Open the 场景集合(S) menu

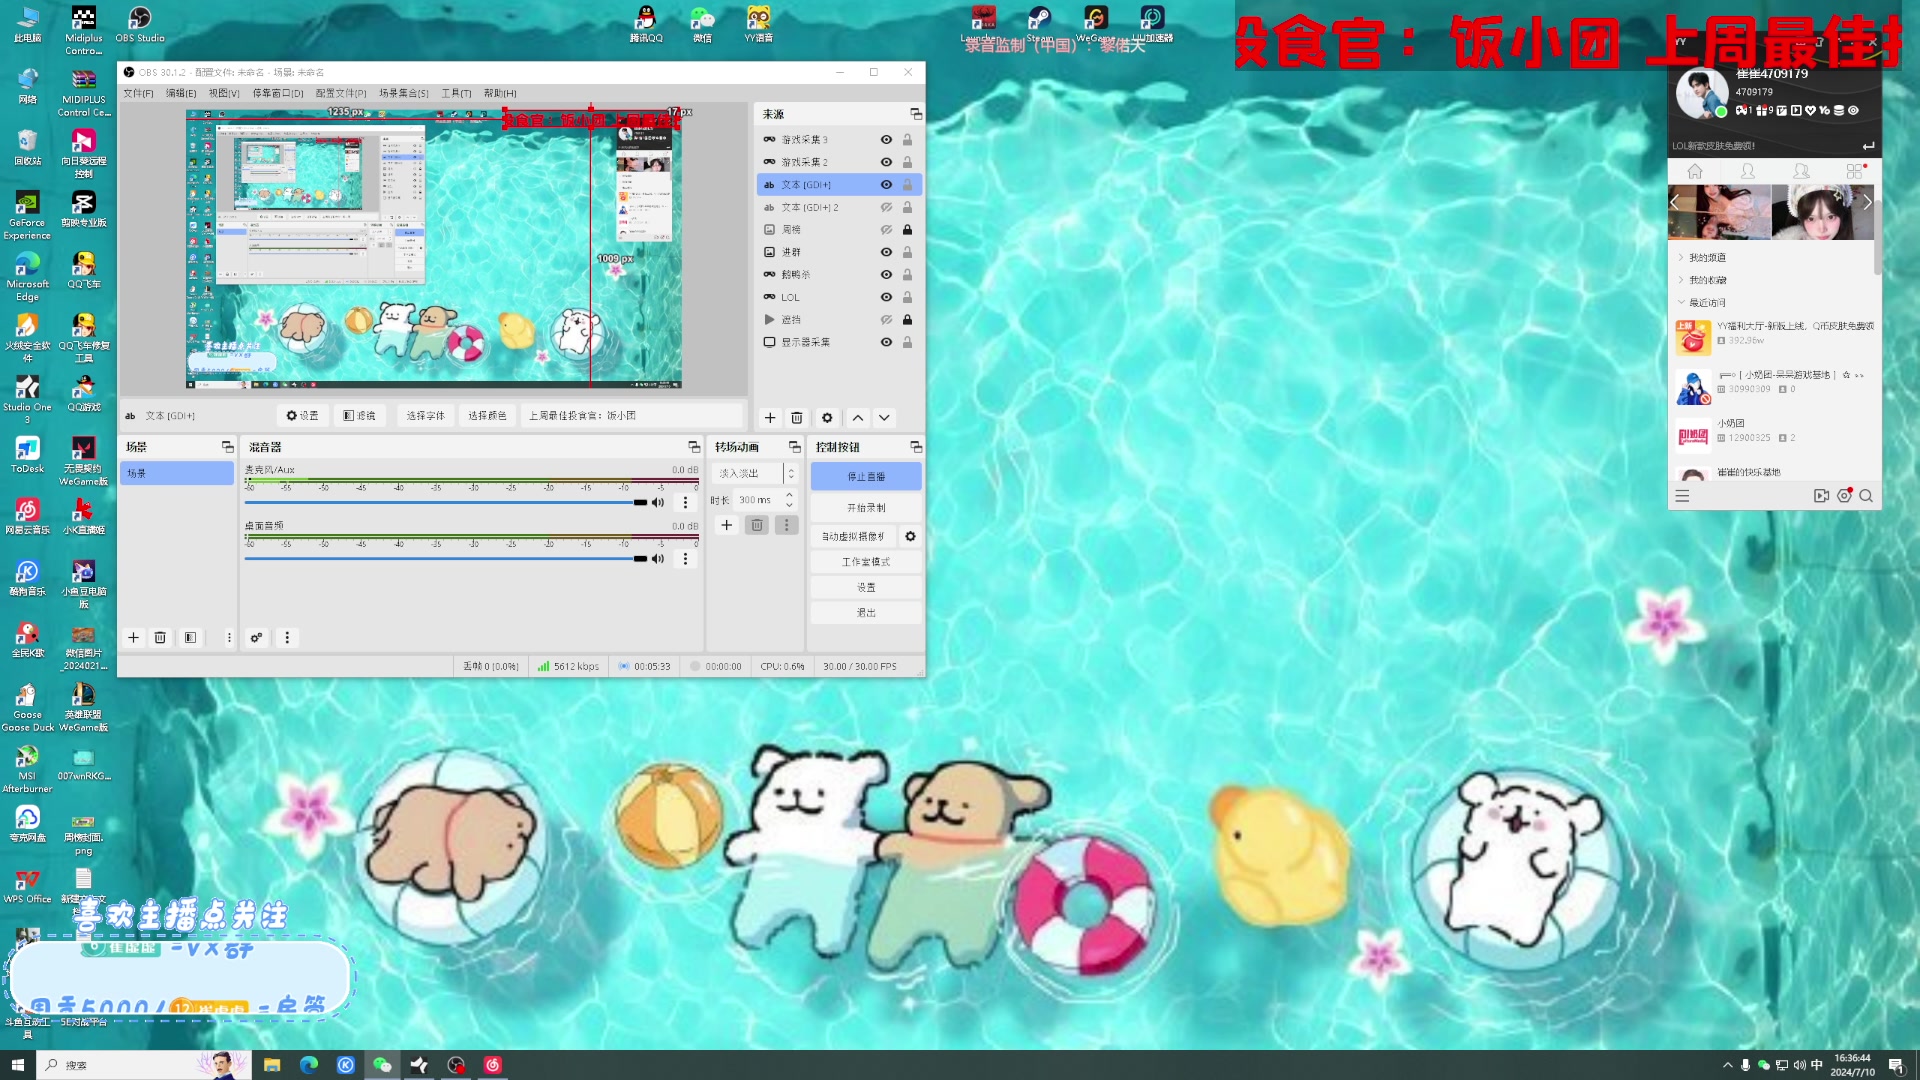(x=404, y=93)
